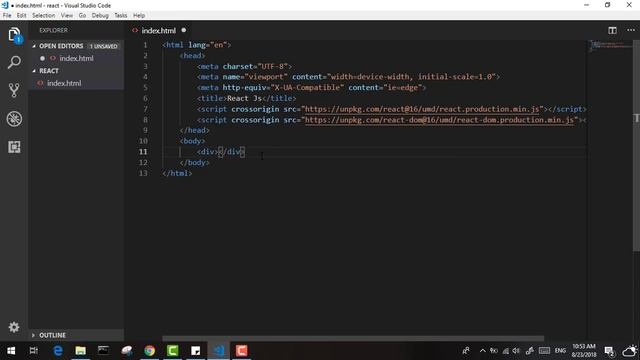
Task: Open the Debug menu
Action: 100,16
